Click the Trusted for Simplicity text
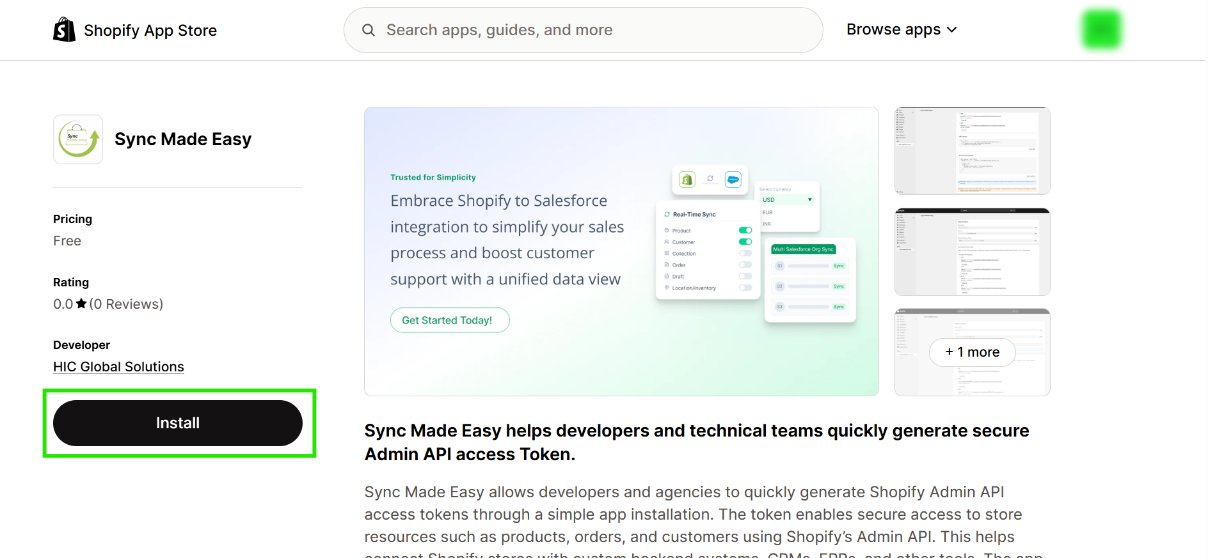 point(433,177)
